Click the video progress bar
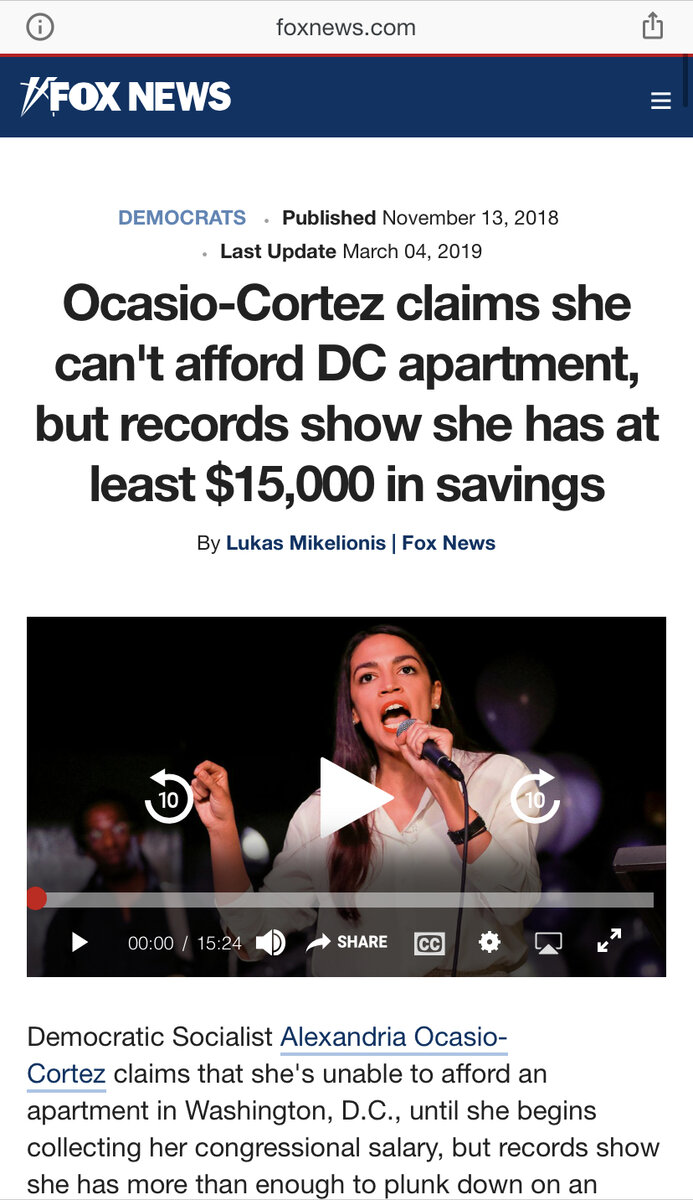Screen dimensions: 693x1200 pyautogui.click(x=346, y=899)
